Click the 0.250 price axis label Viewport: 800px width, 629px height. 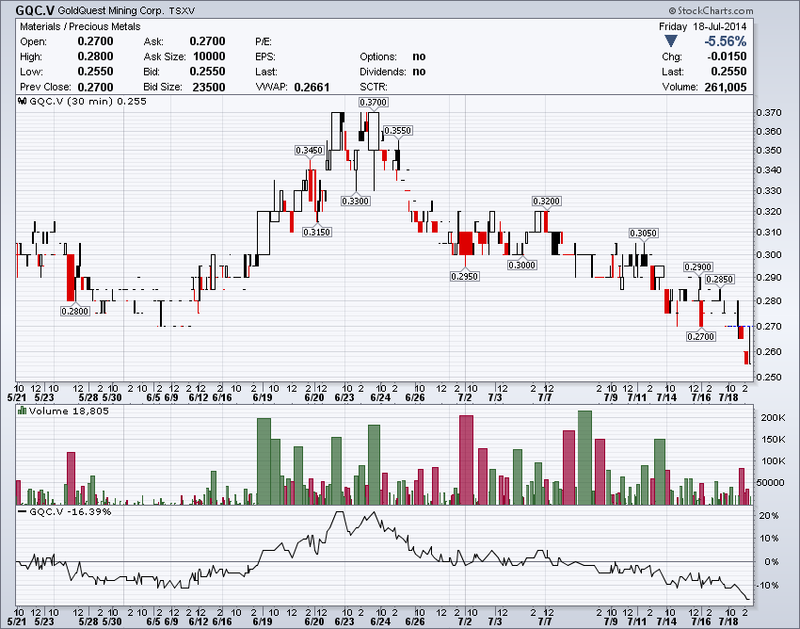pyautogui.click(x=768, y=377)
